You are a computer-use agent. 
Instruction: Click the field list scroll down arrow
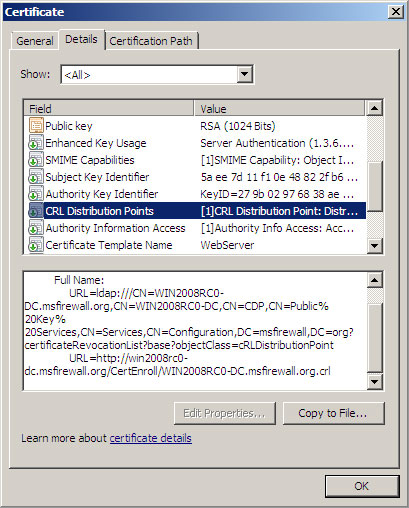tap(374, 246)
